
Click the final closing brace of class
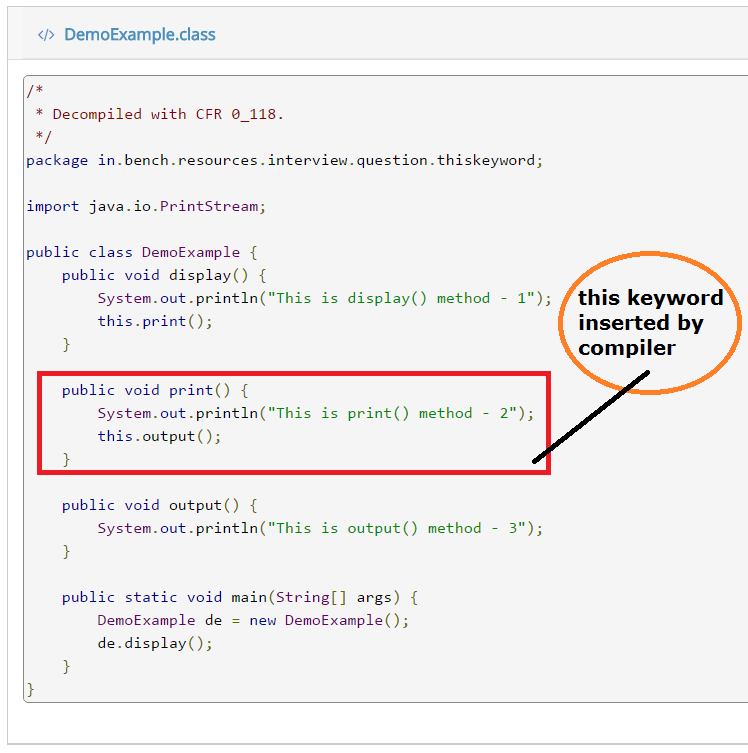[30, 689]
